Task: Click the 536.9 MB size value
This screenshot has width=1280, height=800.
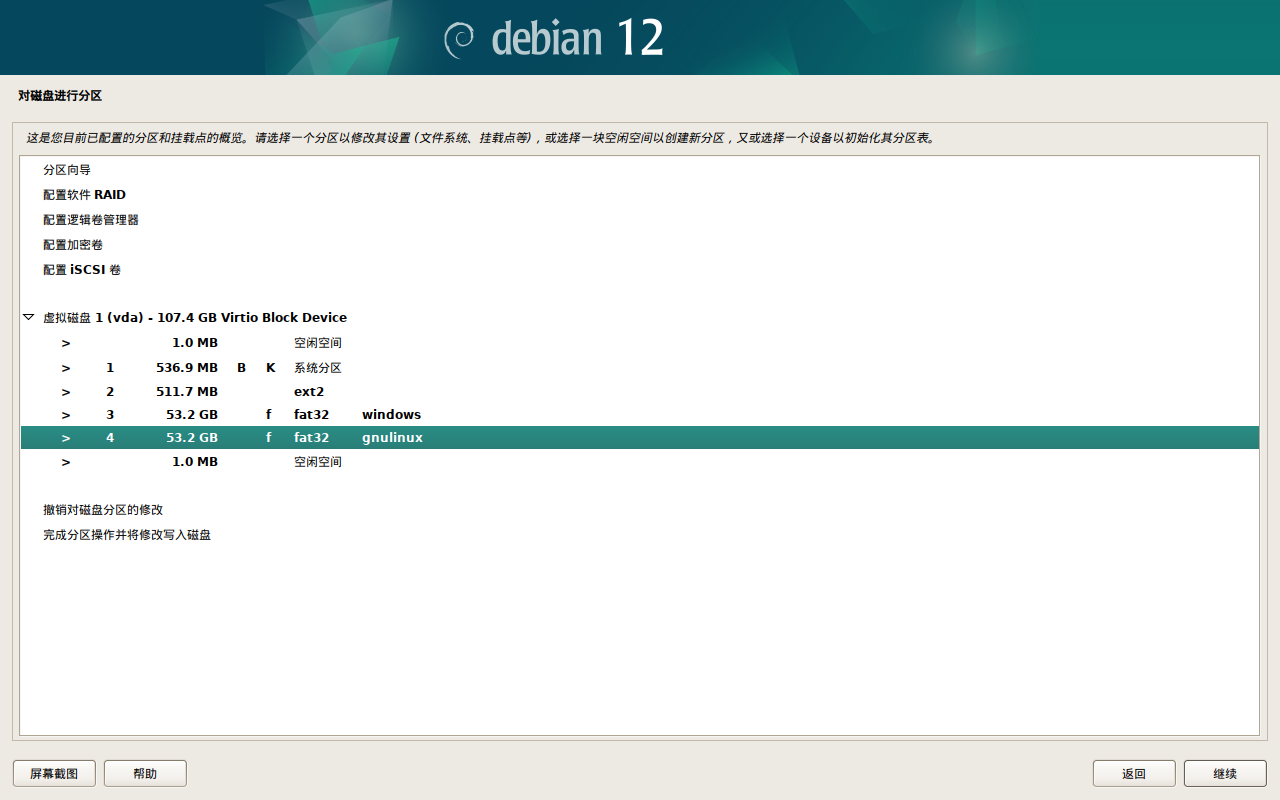Action: (x=187, y=368)
